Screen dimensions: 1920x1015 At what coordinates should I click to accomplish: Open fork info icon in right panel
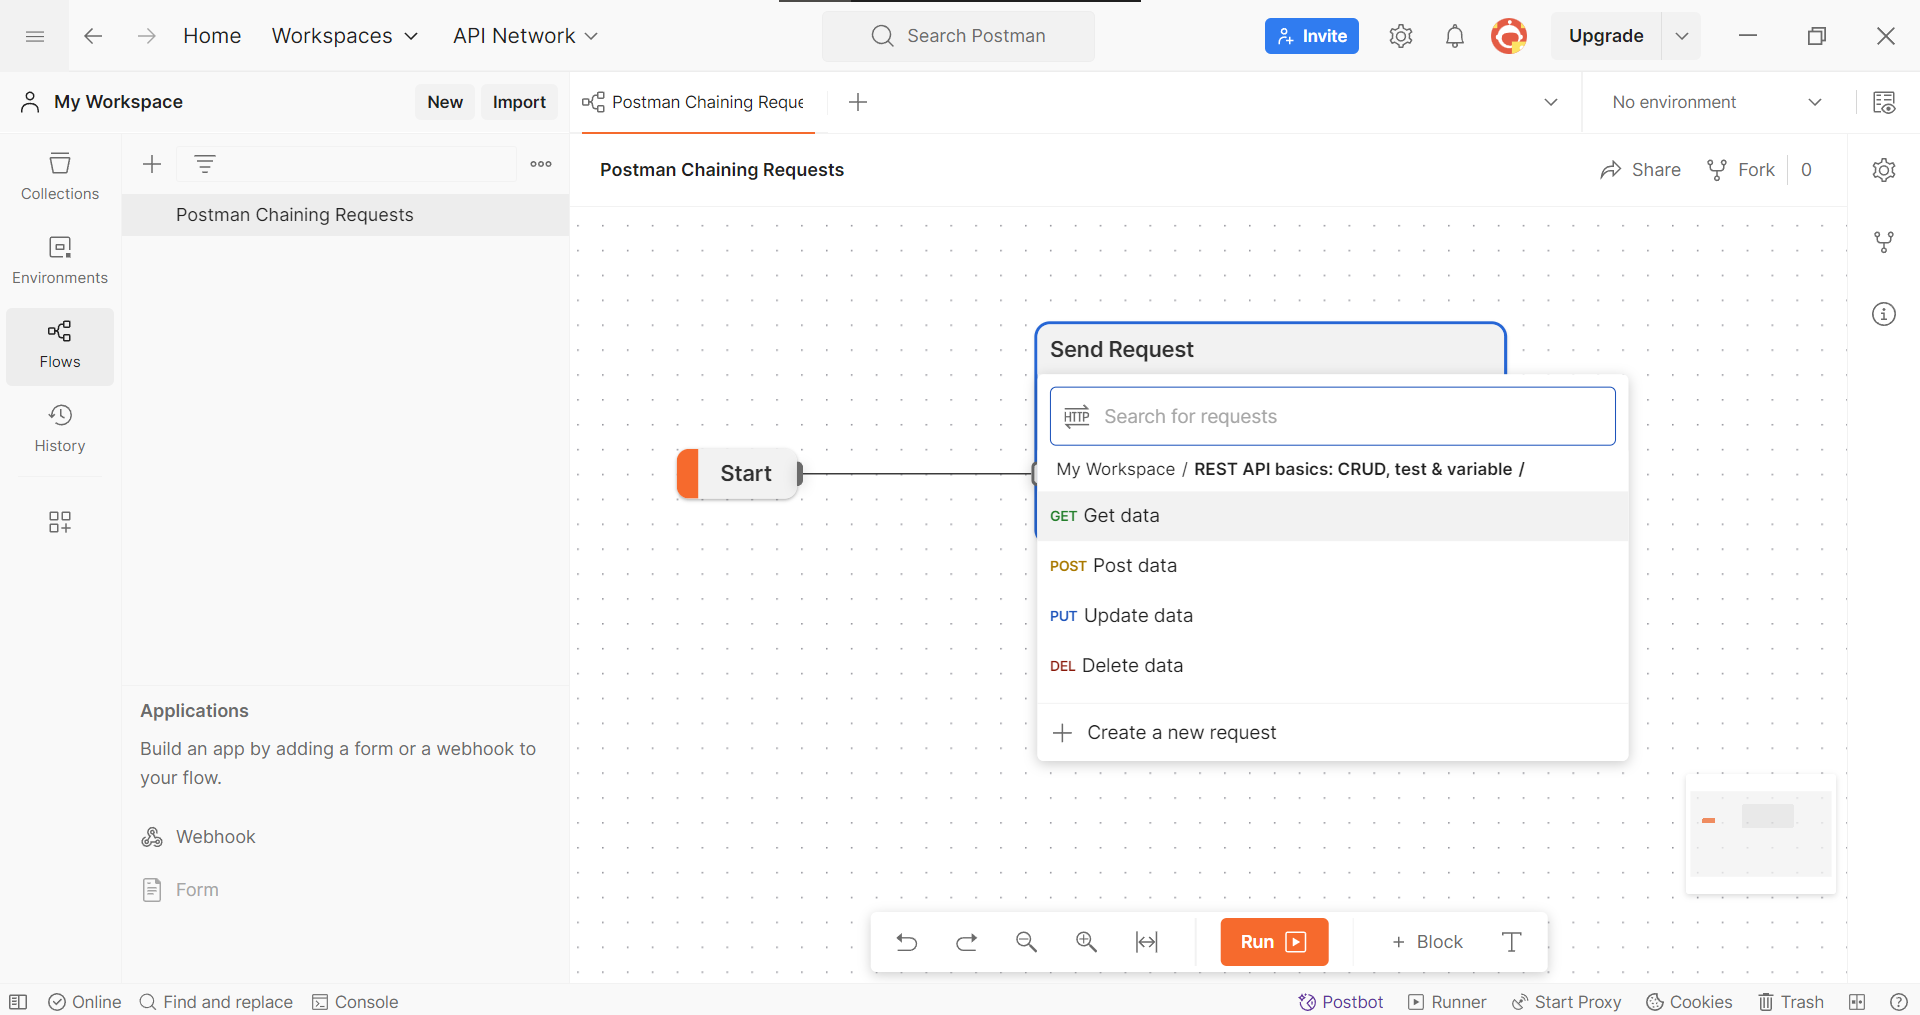[1884, 242]
